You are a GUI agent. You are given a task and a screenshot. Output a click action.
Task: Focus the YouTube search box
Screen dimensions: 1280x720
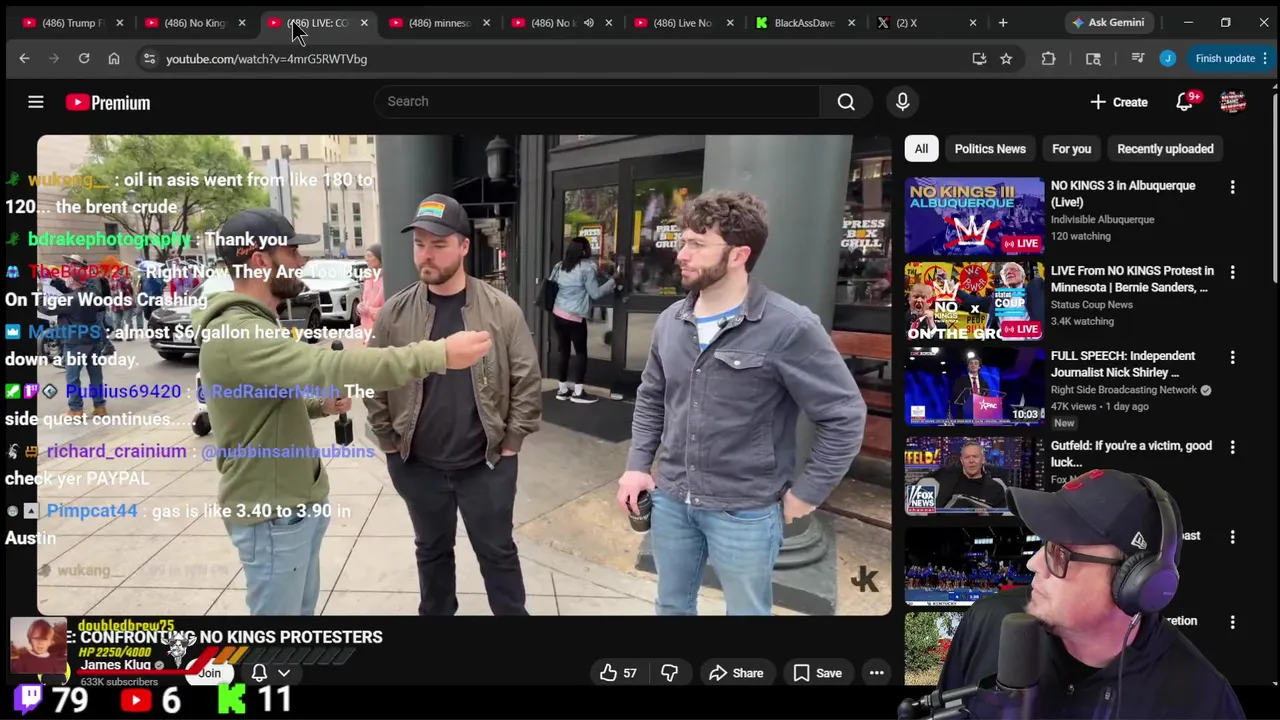[597, 101]
